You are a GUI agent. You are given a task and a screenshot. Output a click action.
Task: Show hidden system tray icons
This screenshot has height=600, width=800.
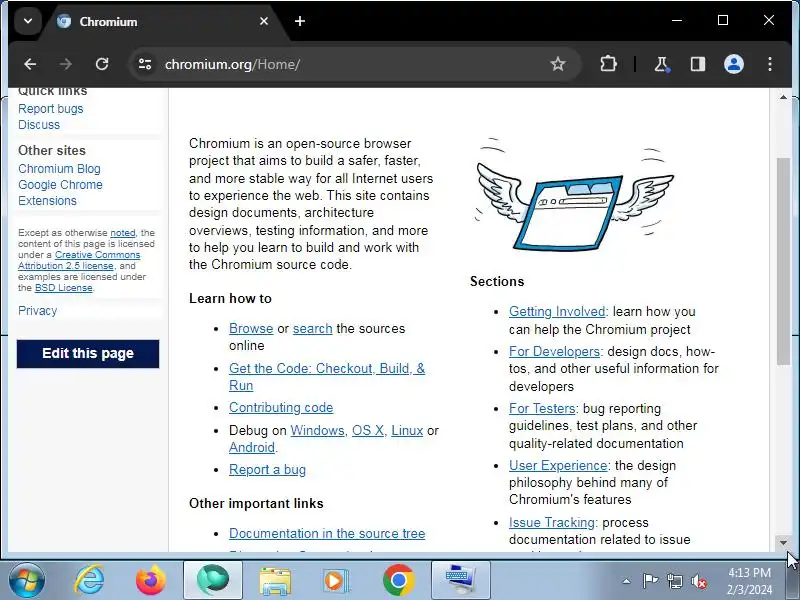tap(627, 581)
